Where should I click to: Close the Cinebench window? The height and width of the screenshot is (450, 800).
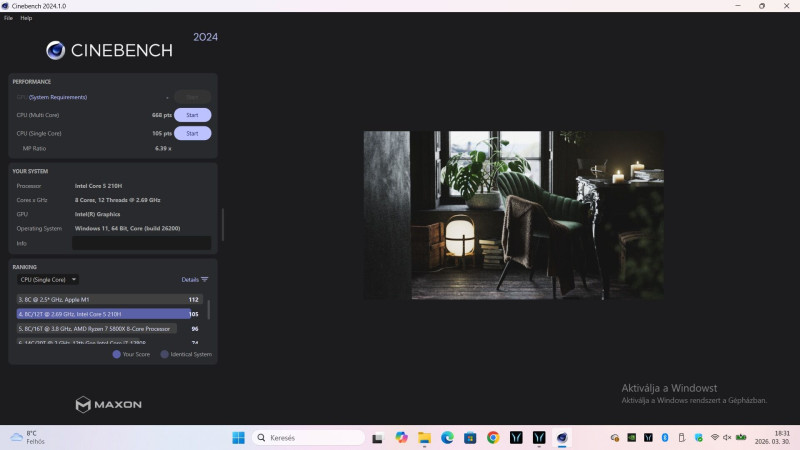786,6
